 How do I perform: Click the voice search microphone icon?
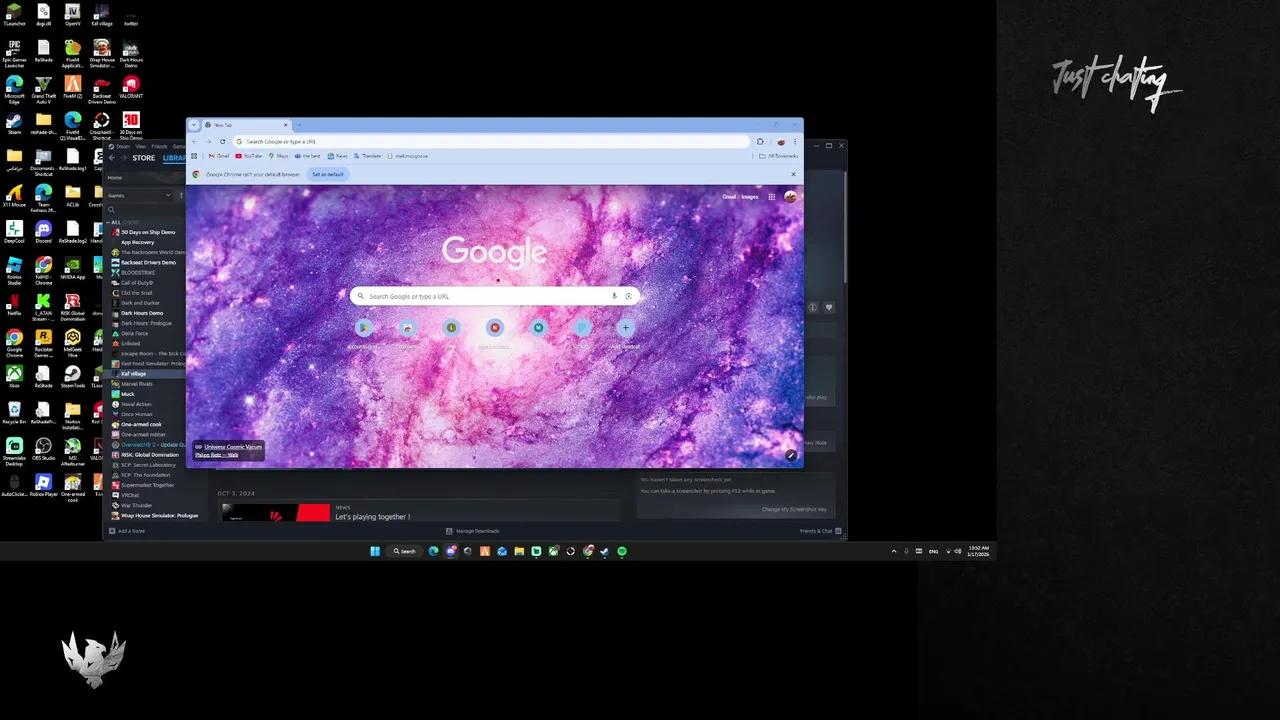click(614, 296)
